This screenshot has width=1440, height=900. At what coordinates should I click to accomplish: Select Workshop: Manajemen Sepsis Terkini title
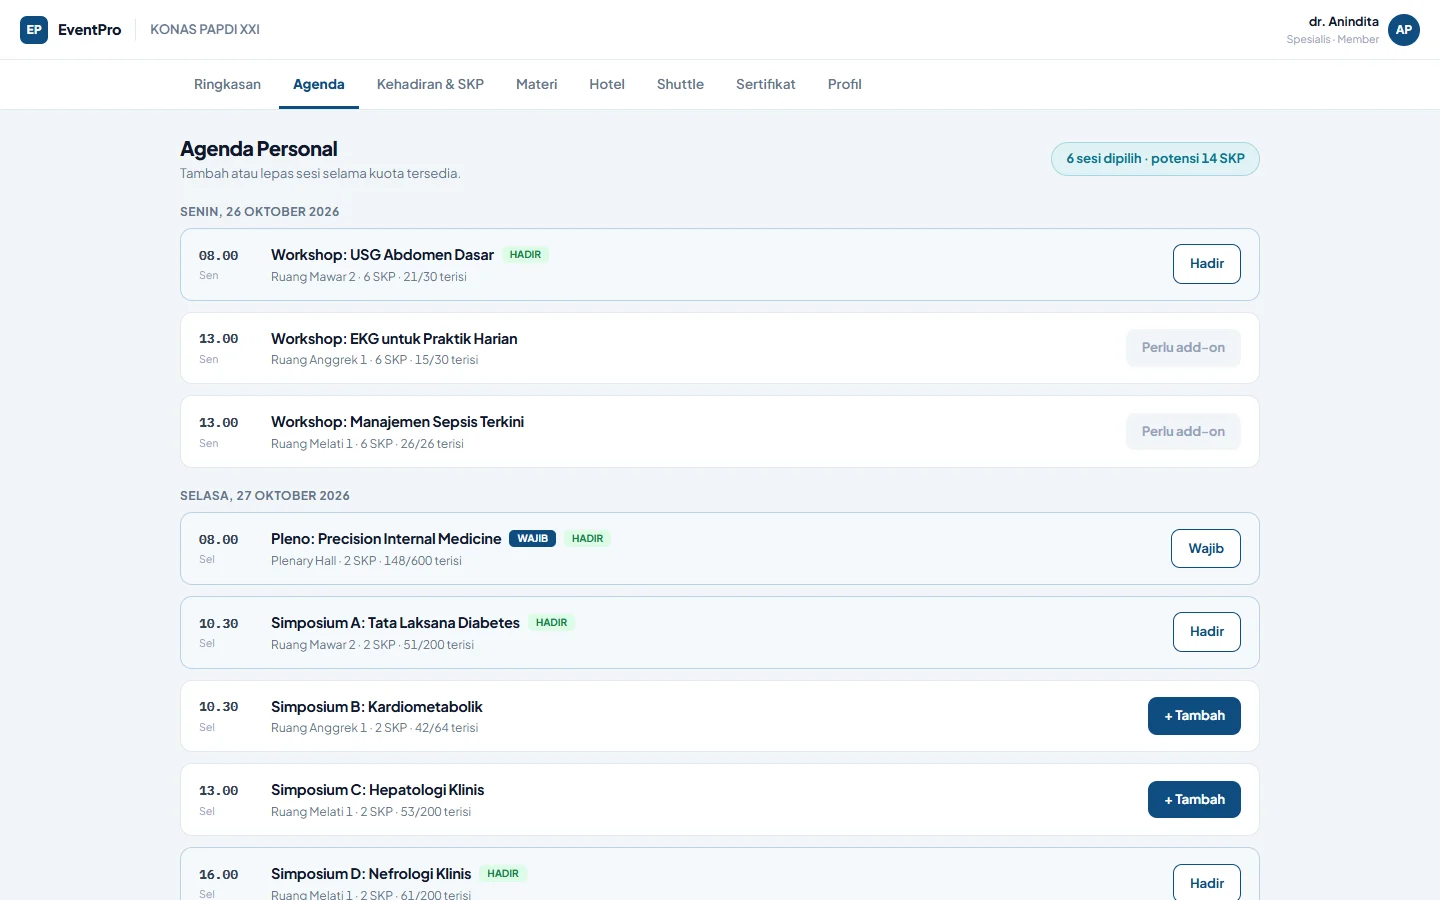pyautogui.click(x=397, y=422)
